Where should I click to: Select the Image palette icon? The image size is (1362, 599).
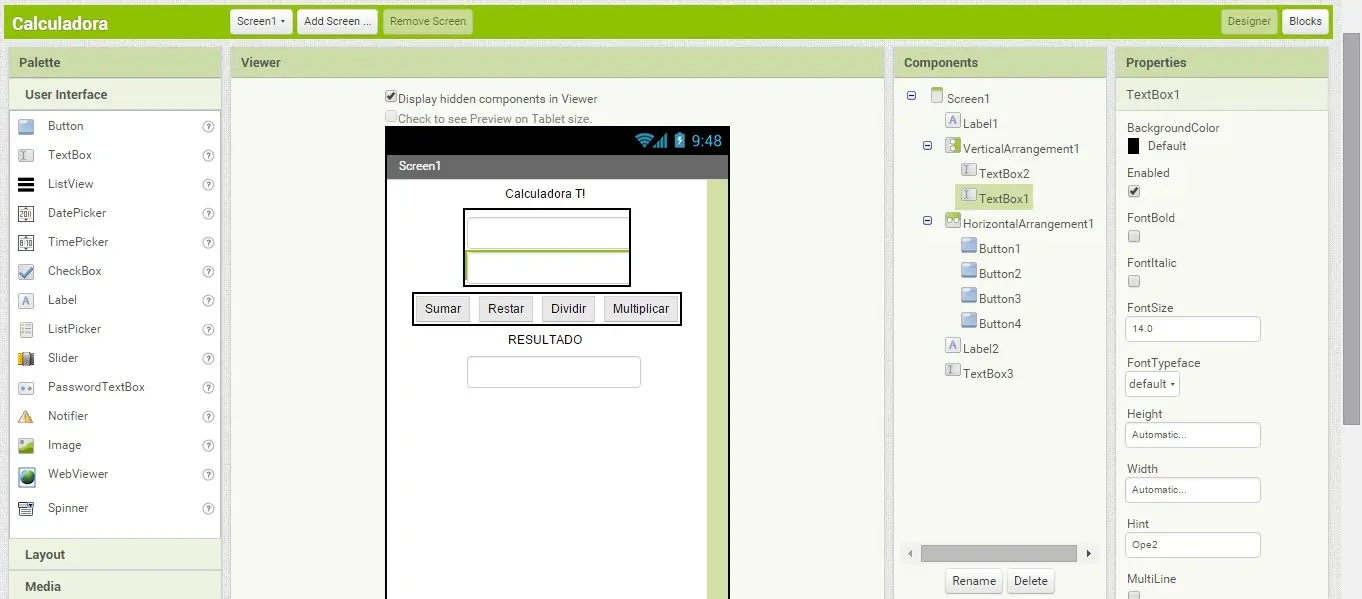pos(27,446)
